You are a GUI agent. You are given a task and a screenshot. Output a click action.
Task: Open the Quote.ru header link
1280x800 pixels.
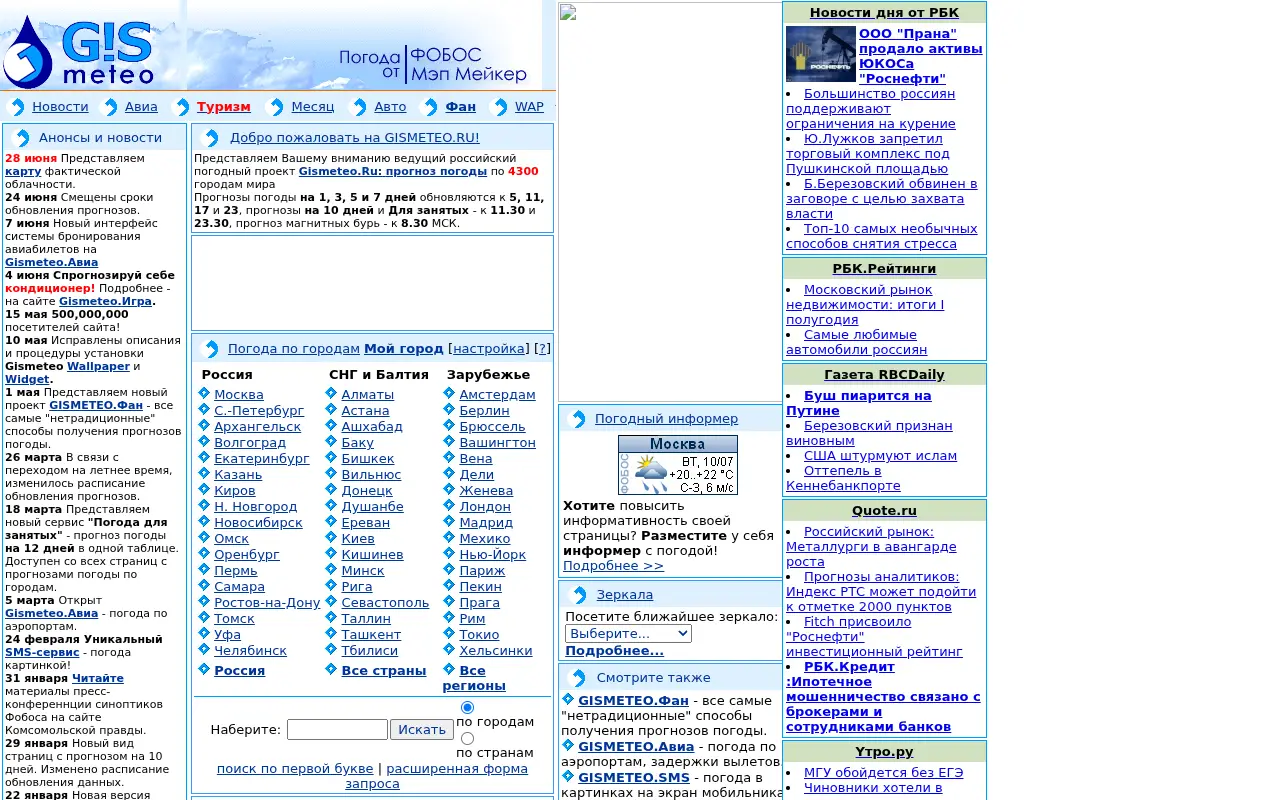[884, 511]
